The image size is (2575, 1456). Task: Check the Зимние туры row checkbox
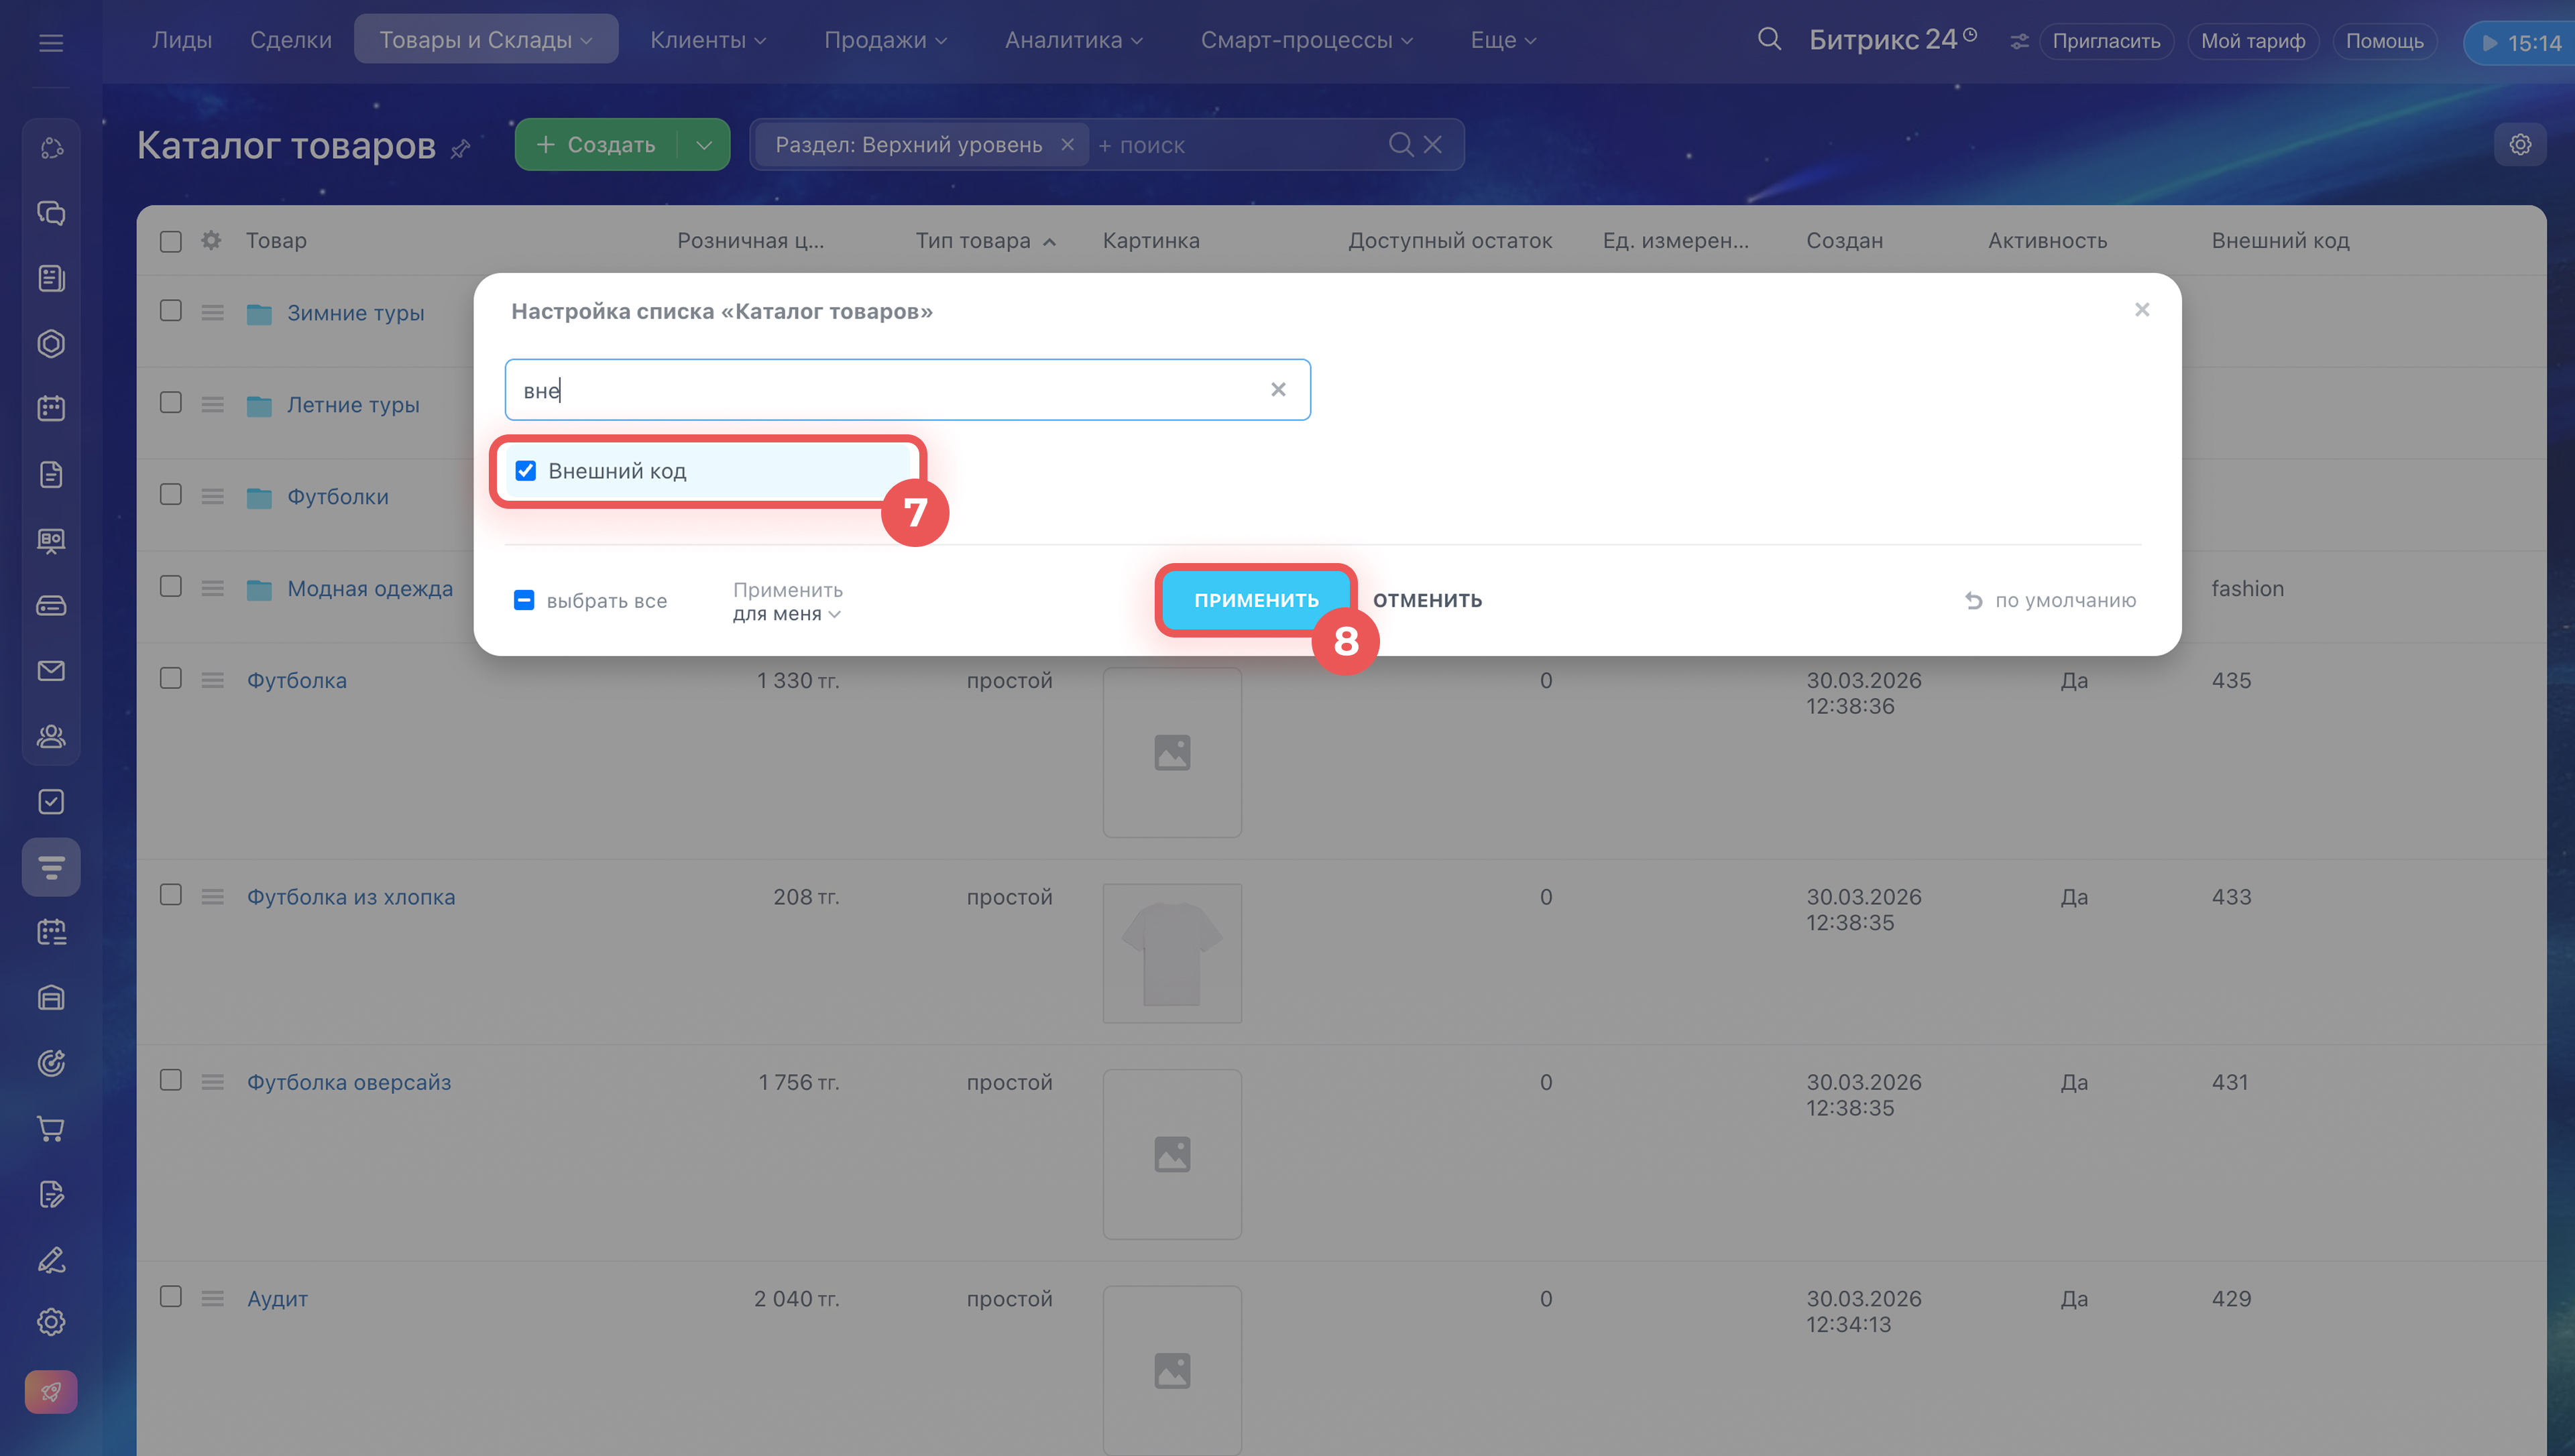point(171,311)
